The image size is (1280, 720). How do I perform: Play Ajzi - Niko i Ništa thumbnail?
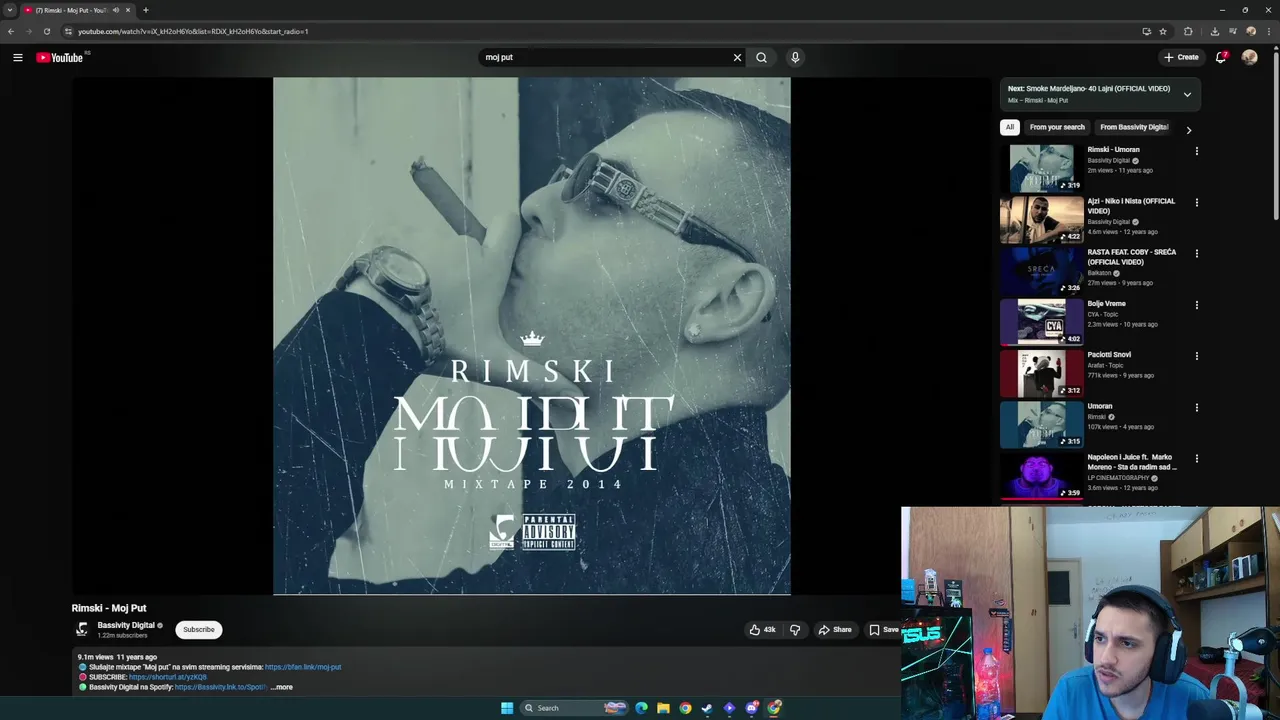(1042, 219)
